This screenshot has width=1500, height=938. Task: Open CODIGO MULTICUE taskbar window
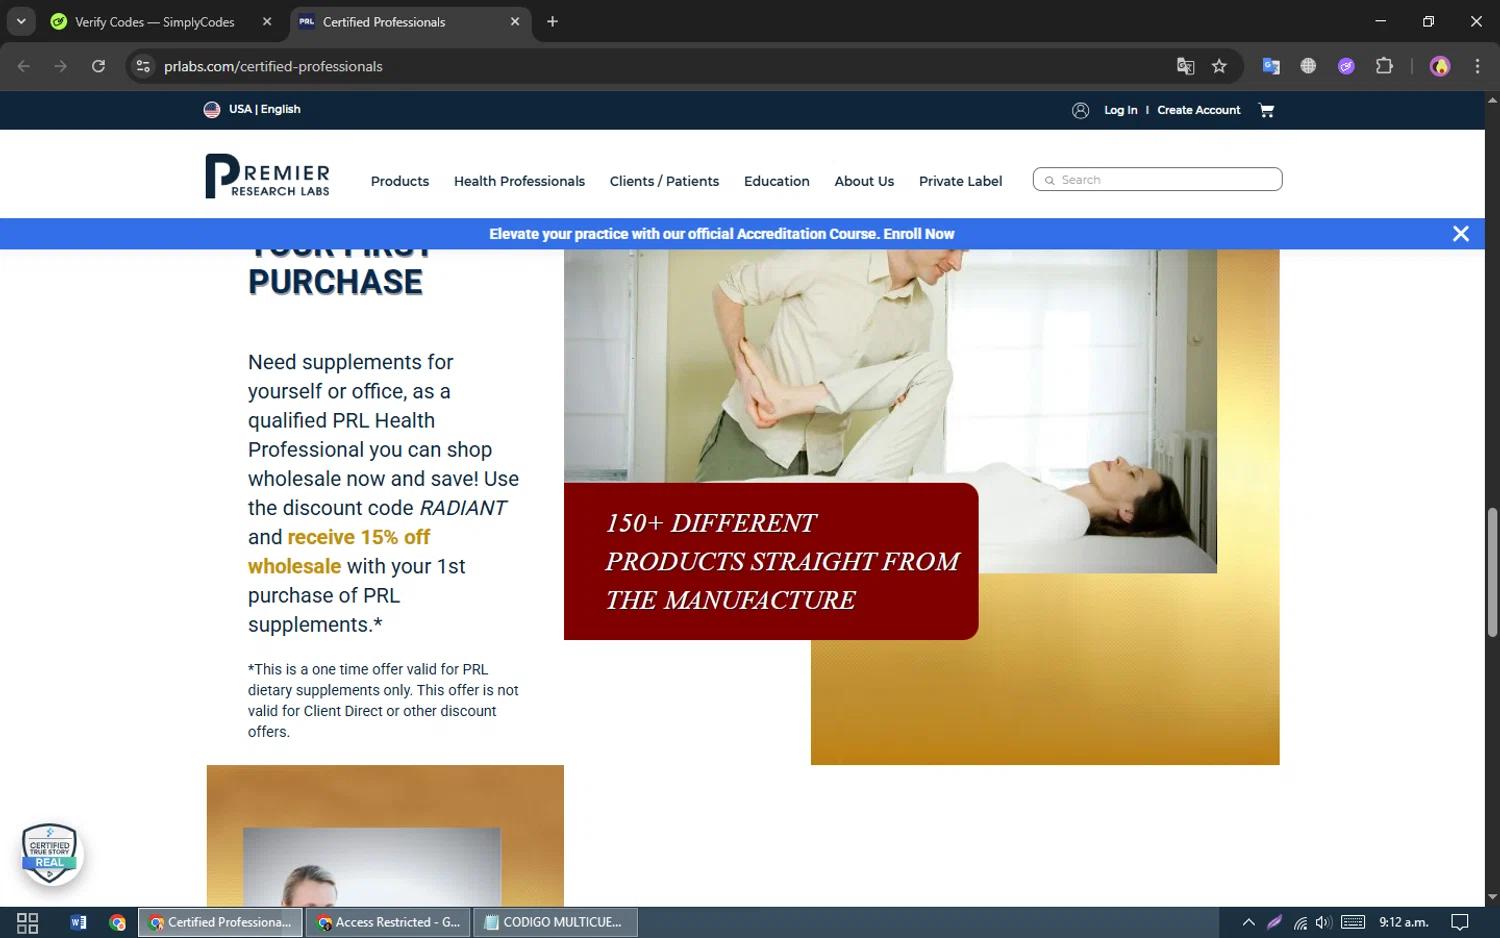tap(556, 922)
